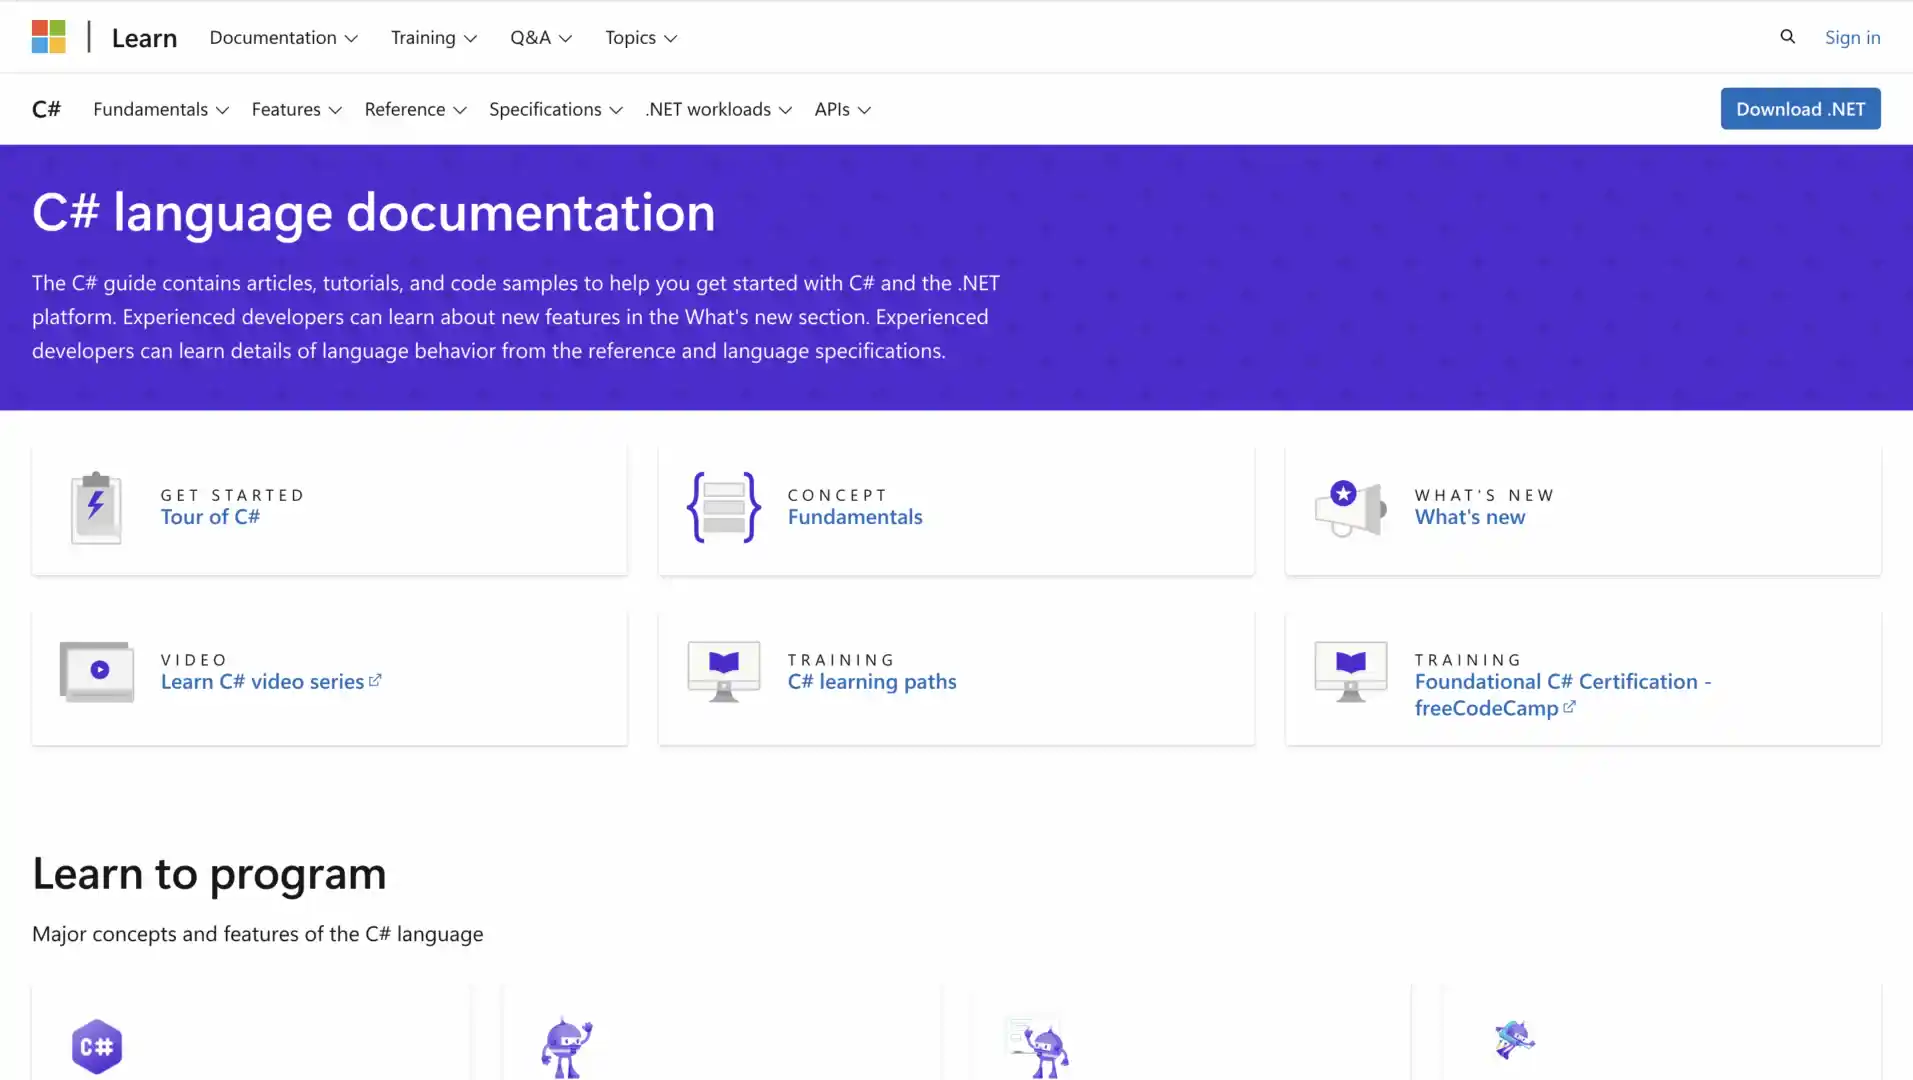Click the C# section title link
Screen dimensions: 1913x1080
coord(46,109)
